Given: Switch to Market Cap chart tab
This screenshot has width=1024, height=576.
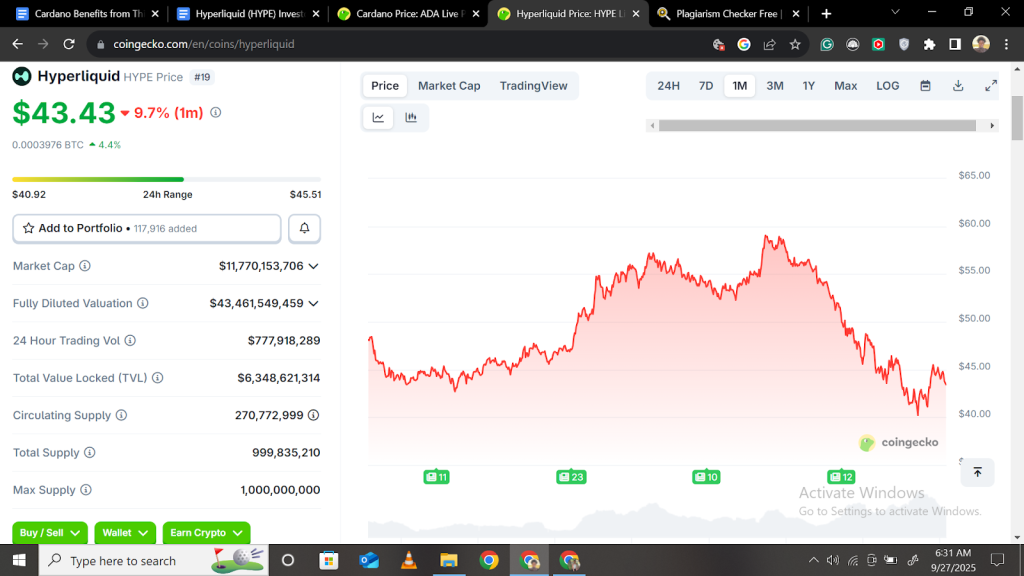Looking at the screenshot, I should point(449,86).
